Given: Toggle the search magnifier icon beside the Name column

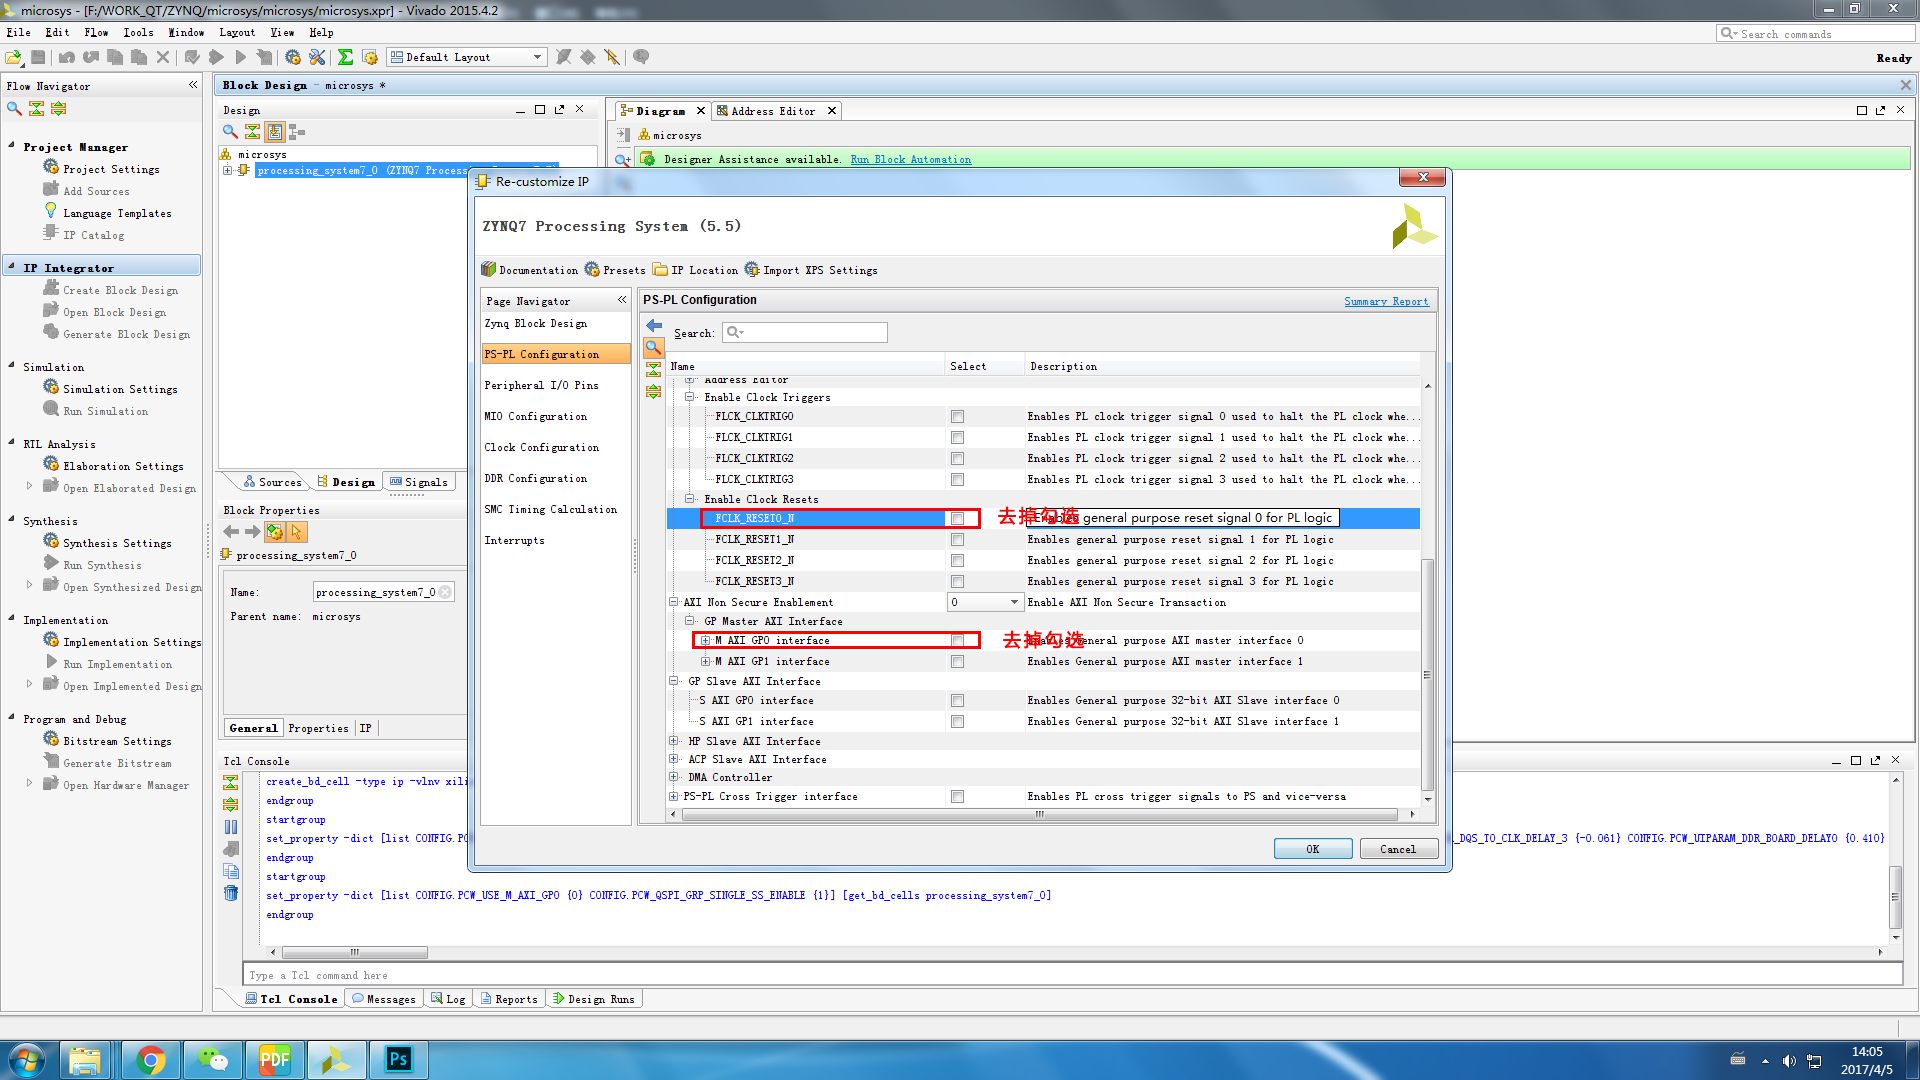Looking at the screenshot, I should (653, 348).
